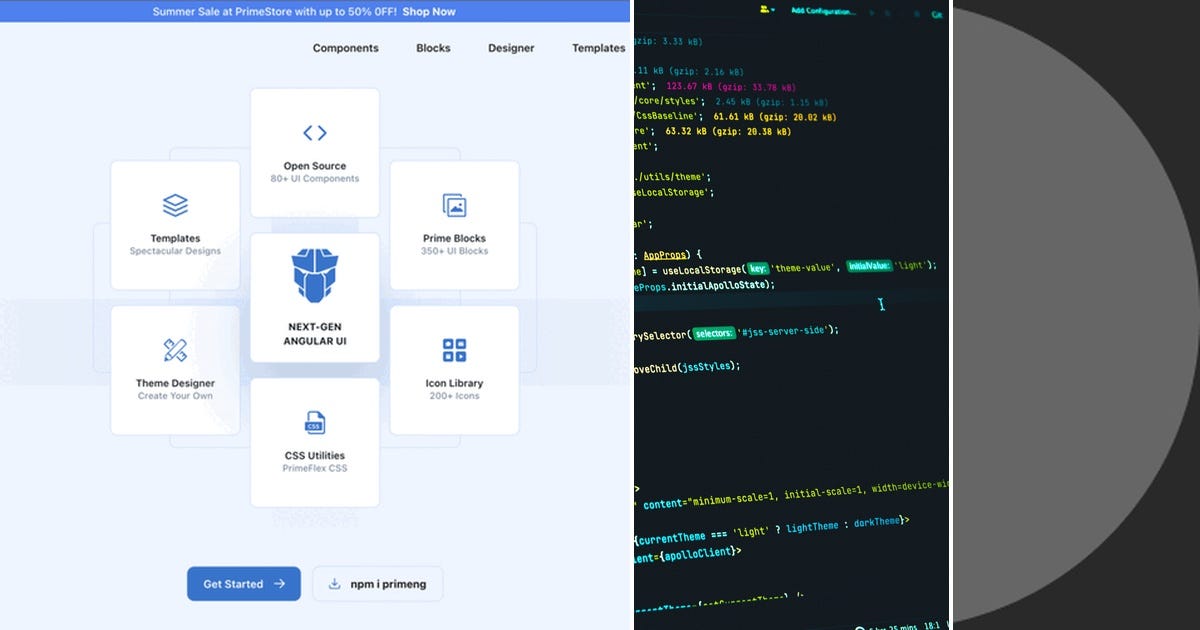The width and height of the screenshot is (1200, 630).
Task: Click the Prime Blocks photos icon
Action: pyautogui.click(x=454, y=203)
